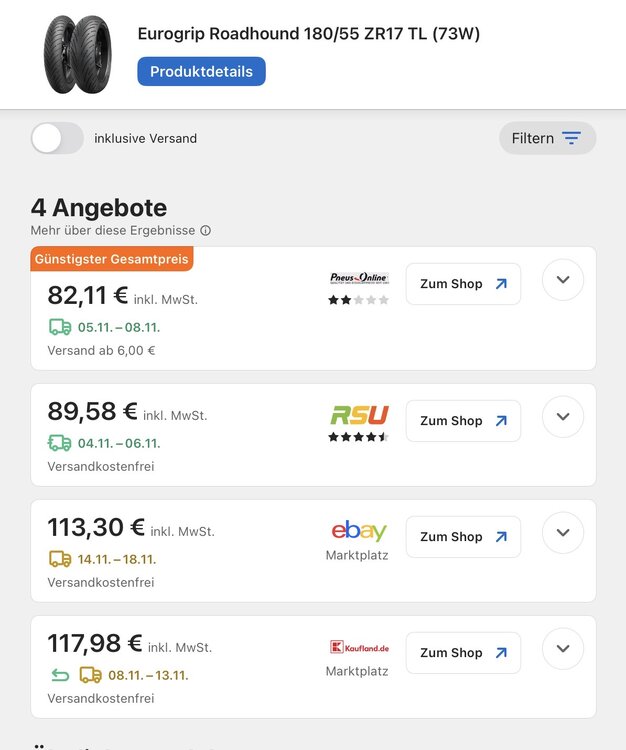Click the RSU star rating
The height and width of the screenshot is (750, 626).
(x=358, y=437)
